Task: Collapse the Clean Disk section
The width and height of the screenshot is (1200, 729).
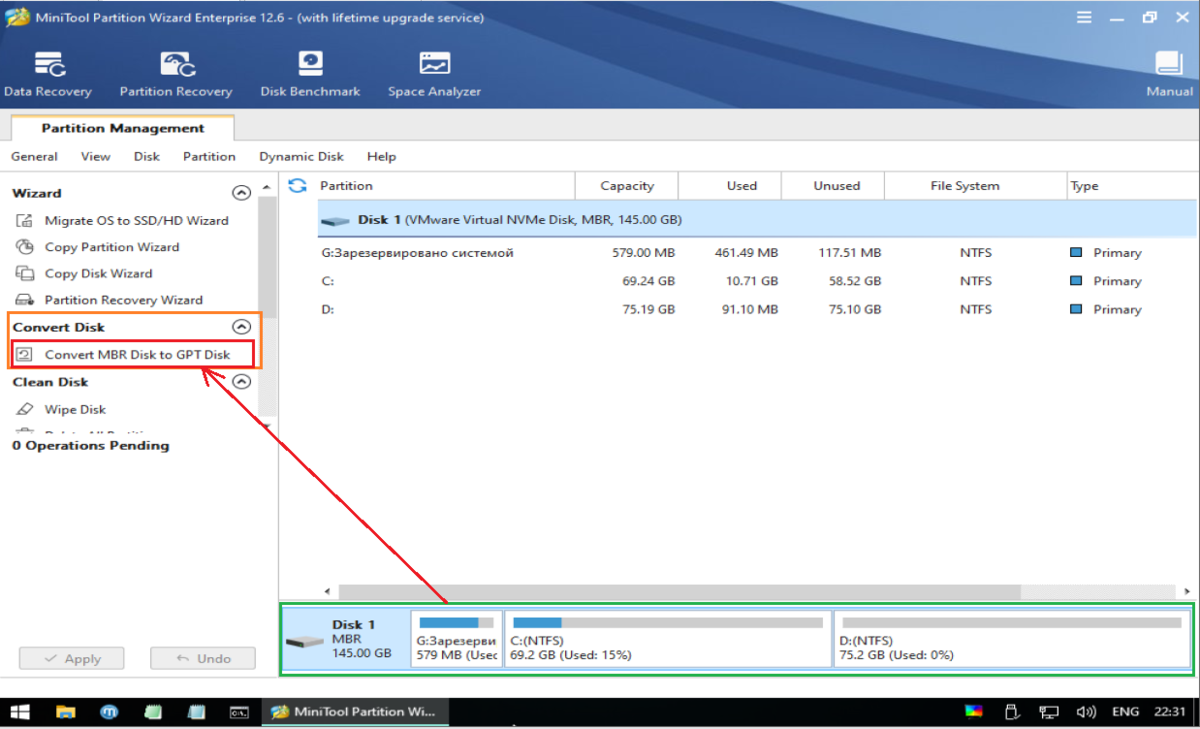Action: (x=240, y=381)
